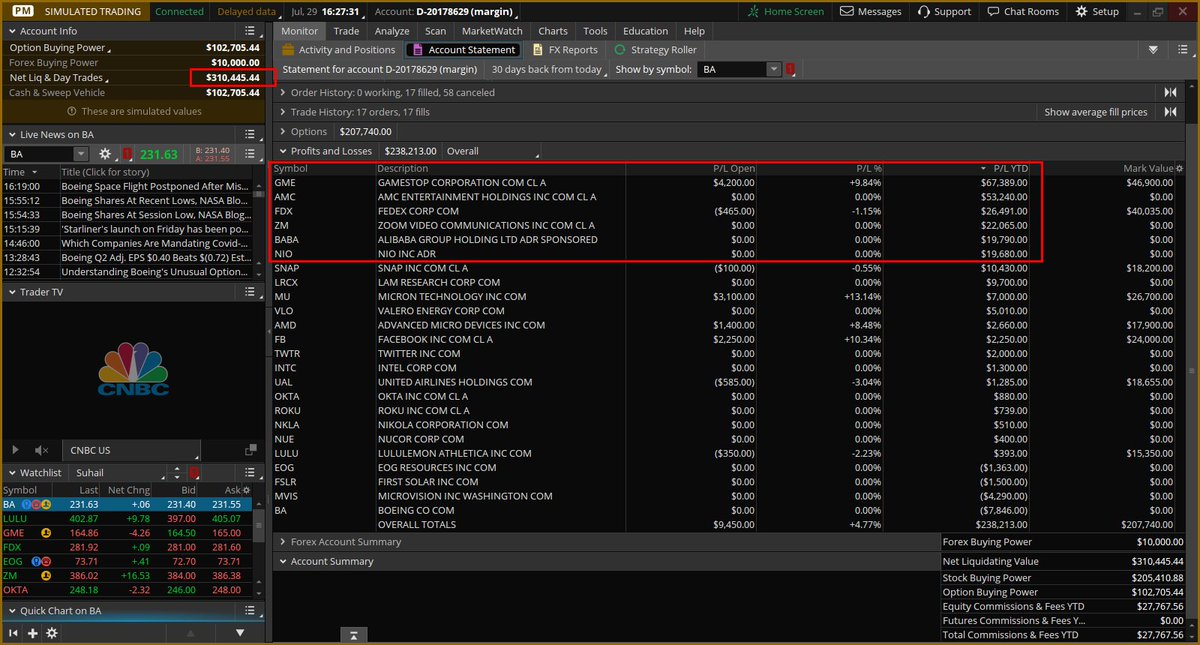Collapse the Account Info panel
The image size is (1200, 645).
11,31
